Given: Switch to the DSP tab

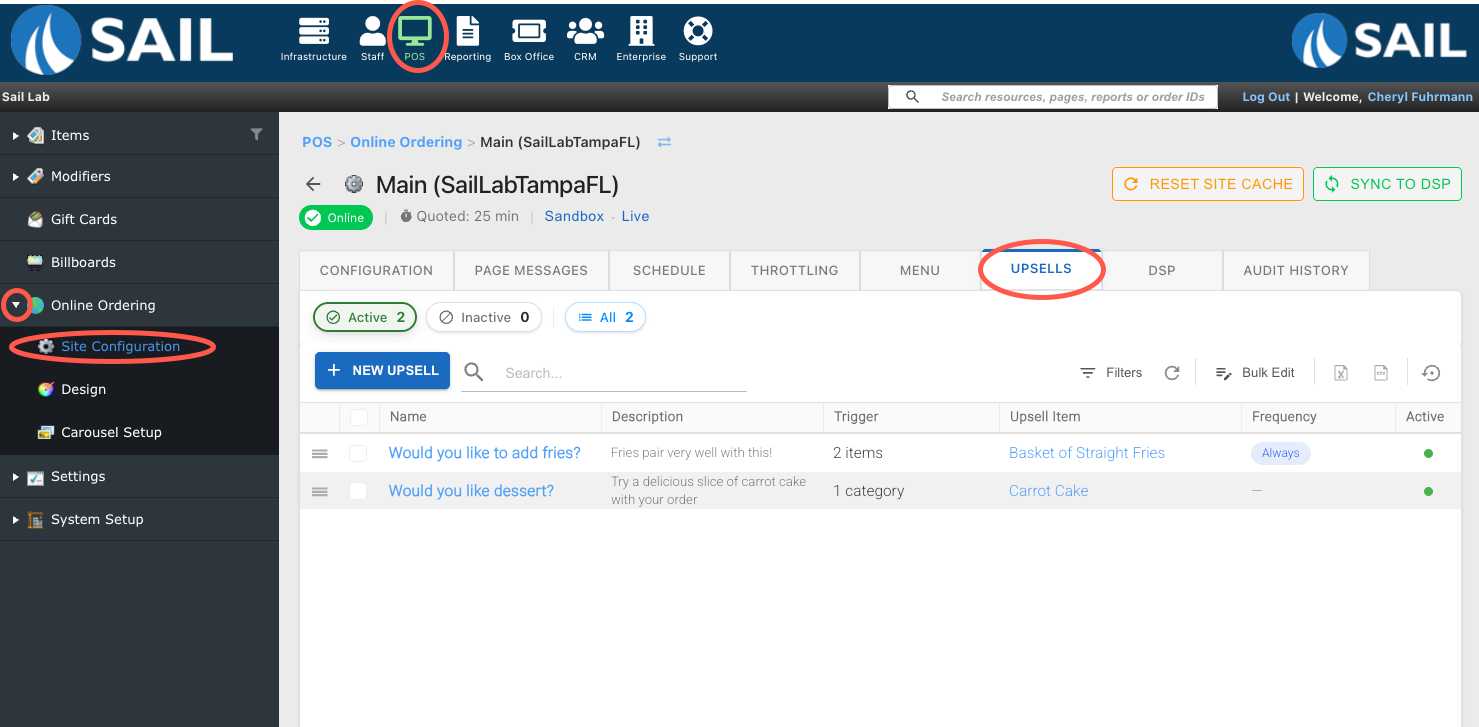Looking at the screenshot, I should [1162, 270].
